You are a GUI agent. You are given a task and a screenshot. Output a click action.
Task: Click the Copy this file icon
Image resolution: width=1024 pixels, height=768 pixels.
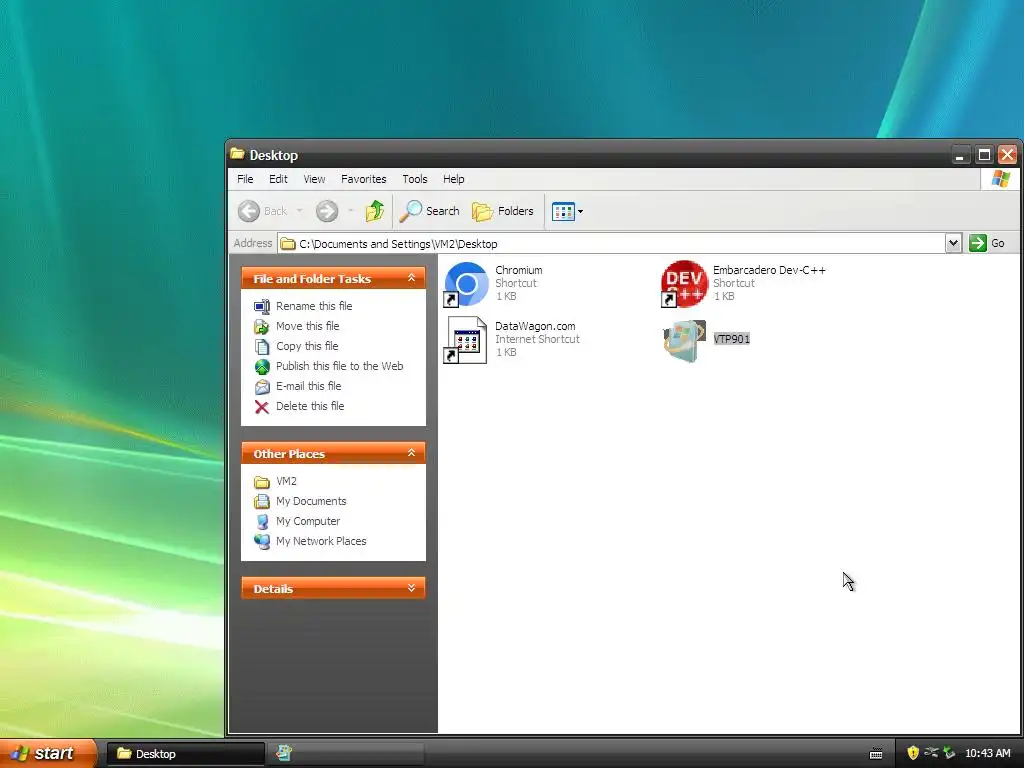point(262,347)
